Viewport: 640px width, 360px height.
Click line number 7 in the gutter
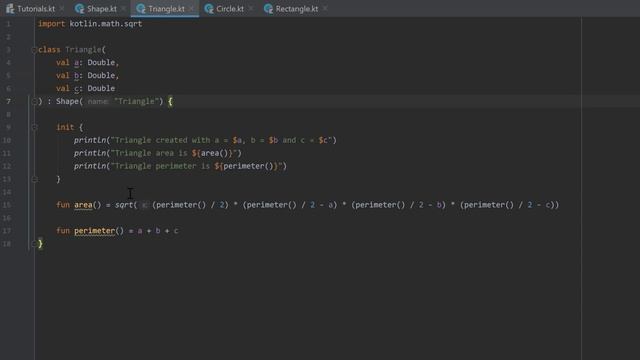click(8, 101)
